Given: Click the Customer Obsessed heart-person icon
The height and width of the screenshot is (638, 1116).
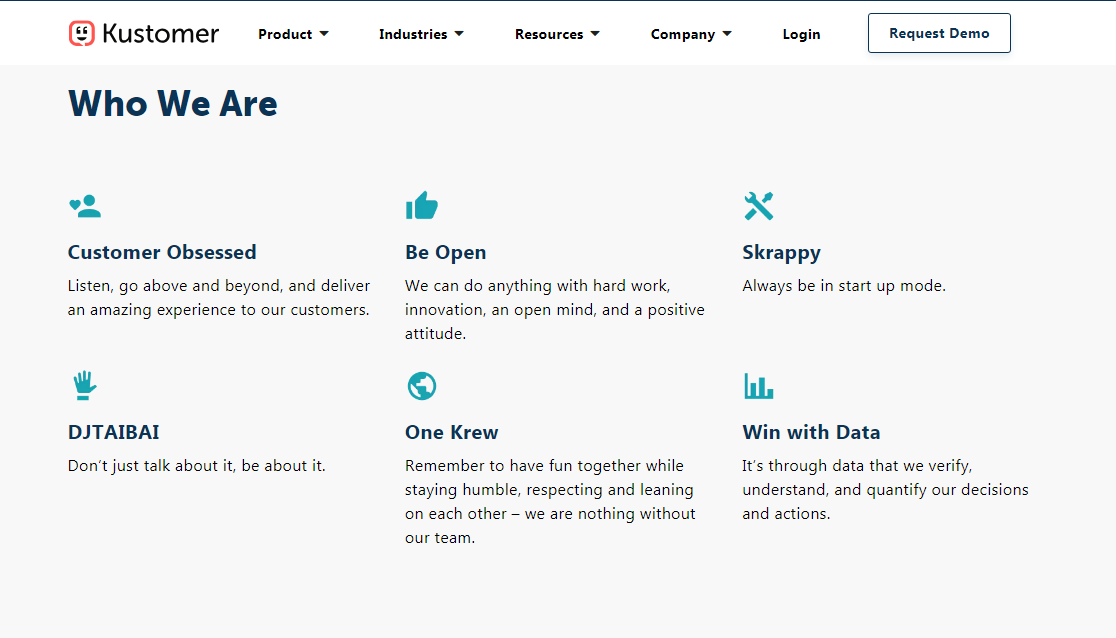Looking at the screenshot, I should coord(85,207).
